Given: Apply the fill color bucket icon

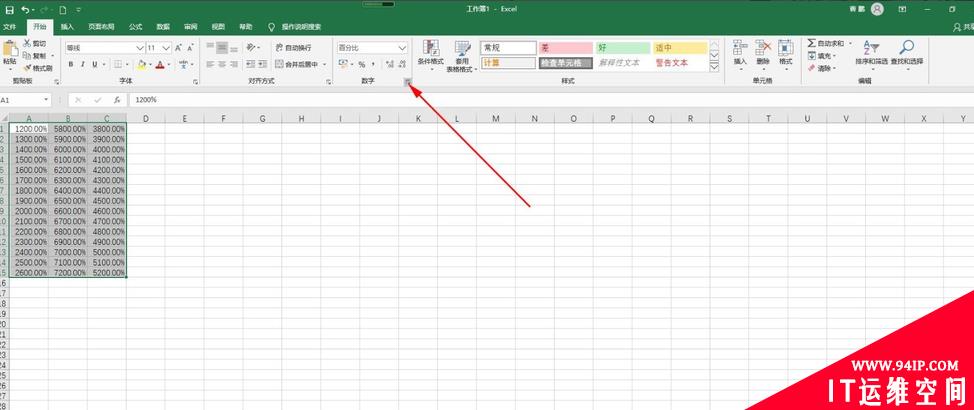Looking at the screenshot, I should pos(141,64).
